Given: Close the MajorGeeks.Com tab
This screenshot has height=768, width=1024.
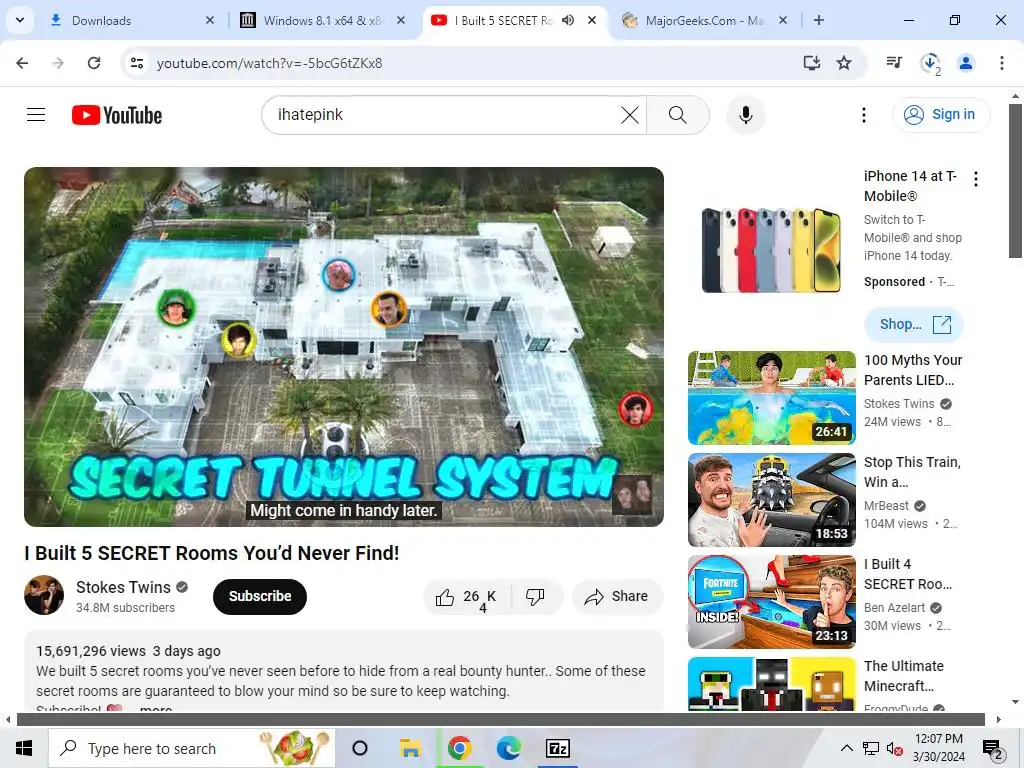Looking at the screenshot, I should [783, 20].
